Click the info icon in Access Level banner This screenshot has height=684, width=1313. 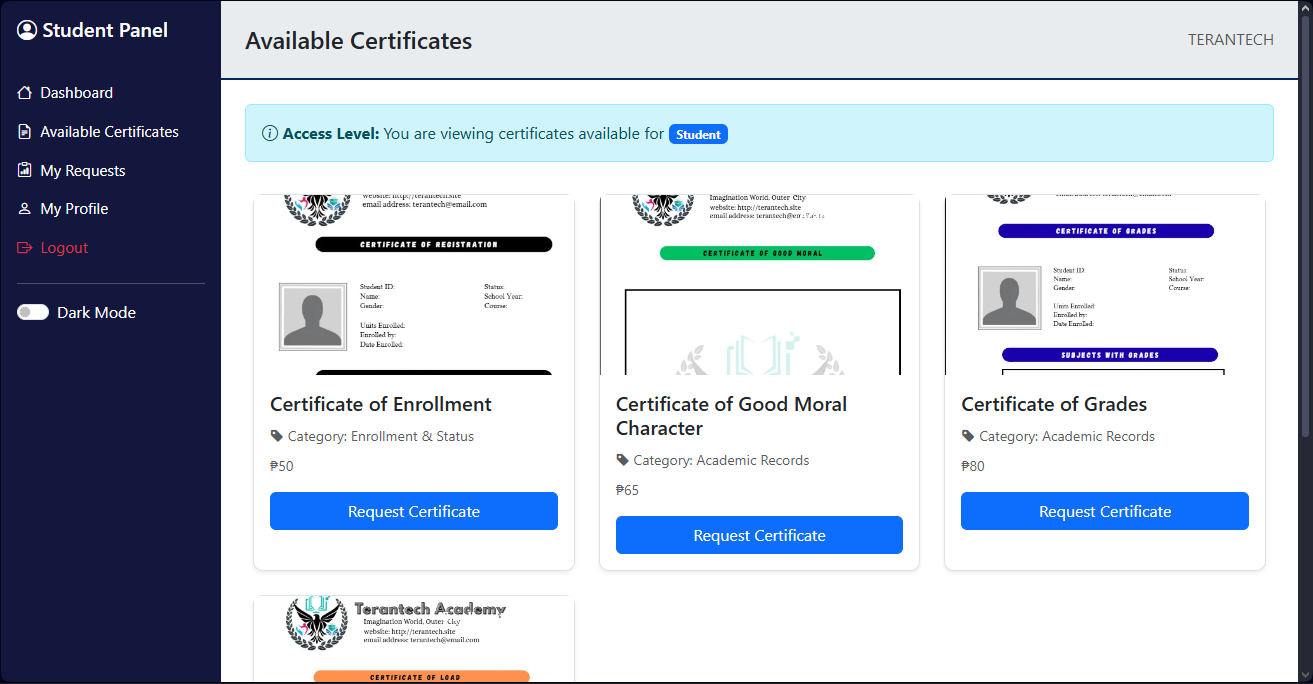pyautogui.click(x=269, y=132)
